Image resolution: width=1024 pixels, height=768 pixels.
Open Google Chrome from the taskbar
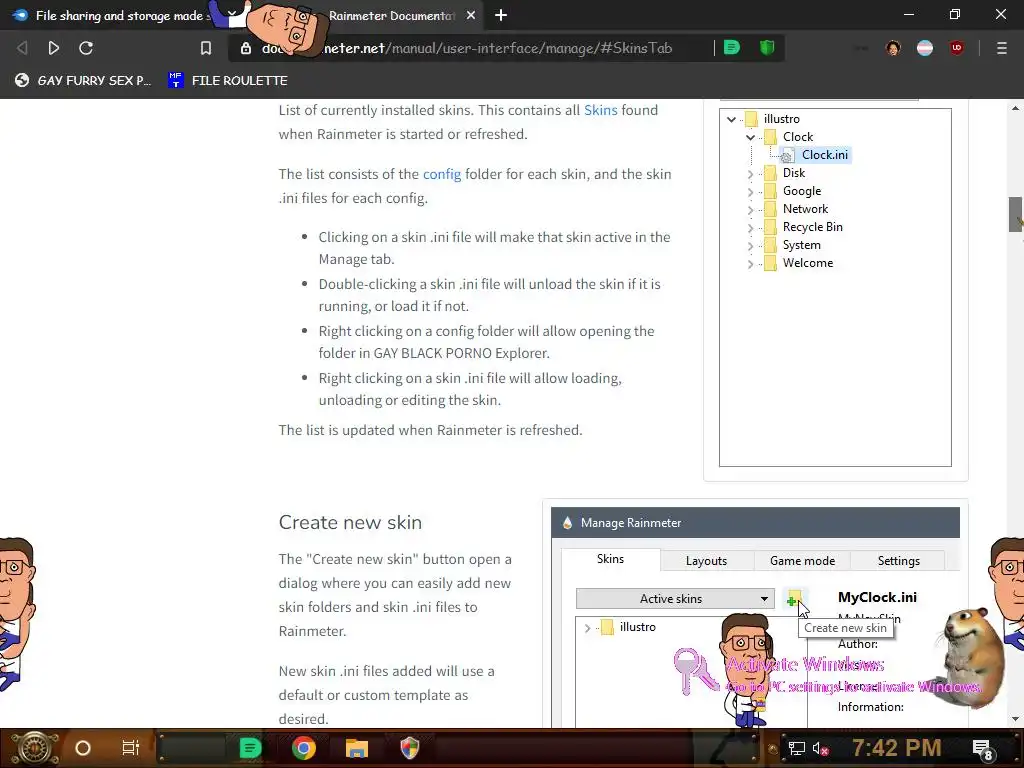(304, 748)
